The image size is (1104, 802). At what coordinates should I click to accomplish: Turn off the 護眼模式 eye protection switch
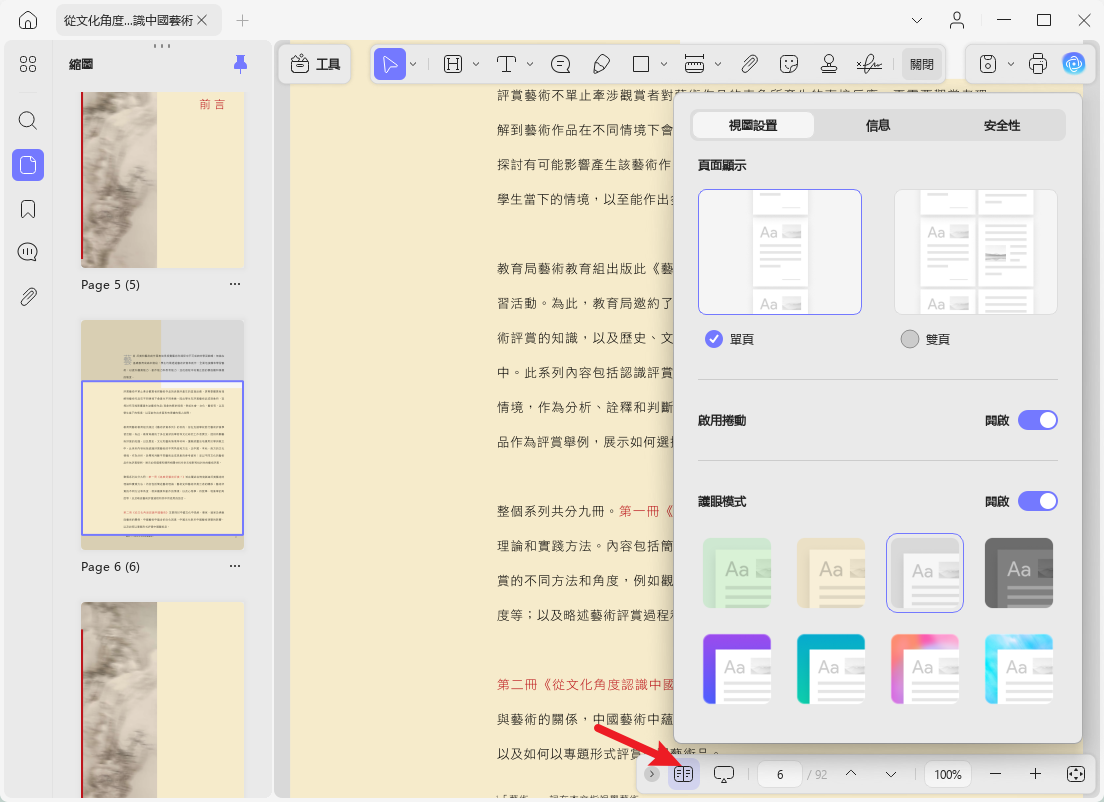[1038, 501]
